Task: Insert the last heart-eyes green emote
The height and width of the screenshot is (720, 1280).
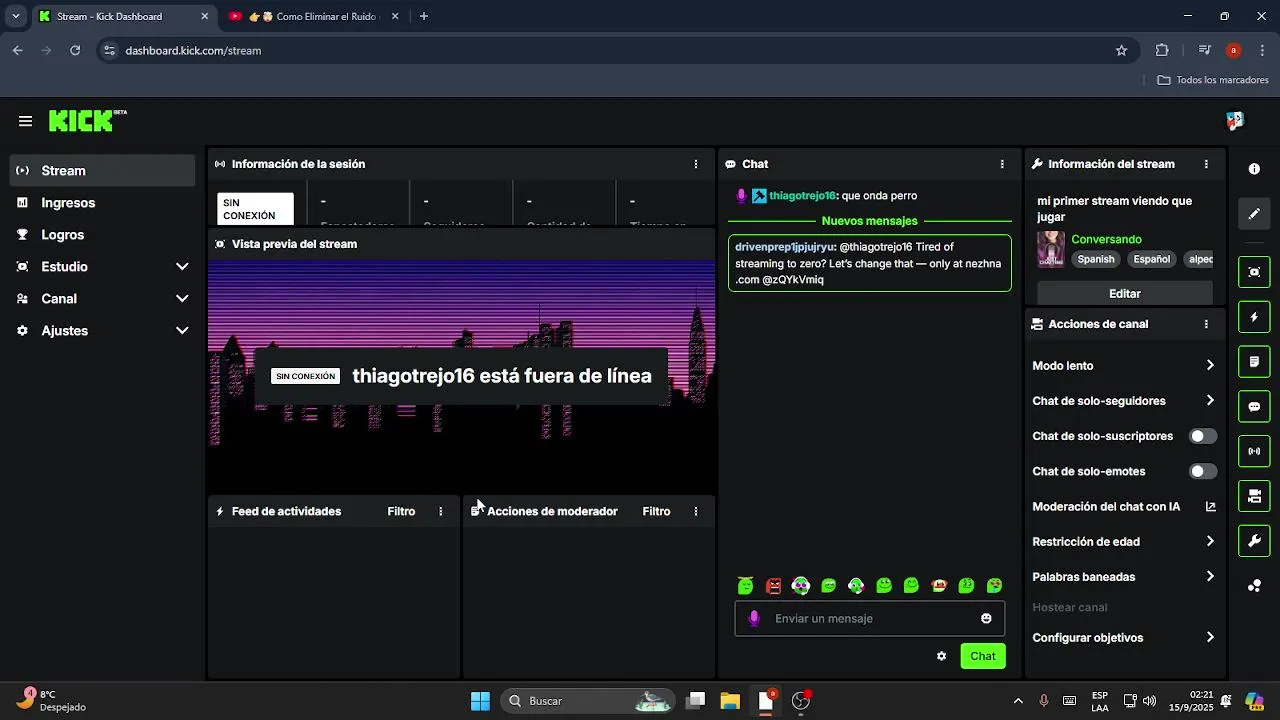Action: click(994, 586)
